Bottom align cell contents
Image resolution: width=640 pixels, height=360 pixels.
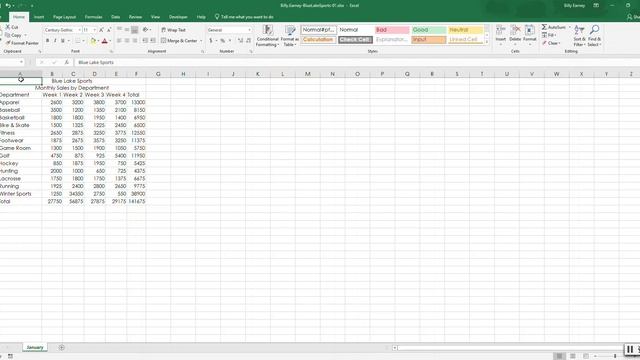(x=134, y=30)
